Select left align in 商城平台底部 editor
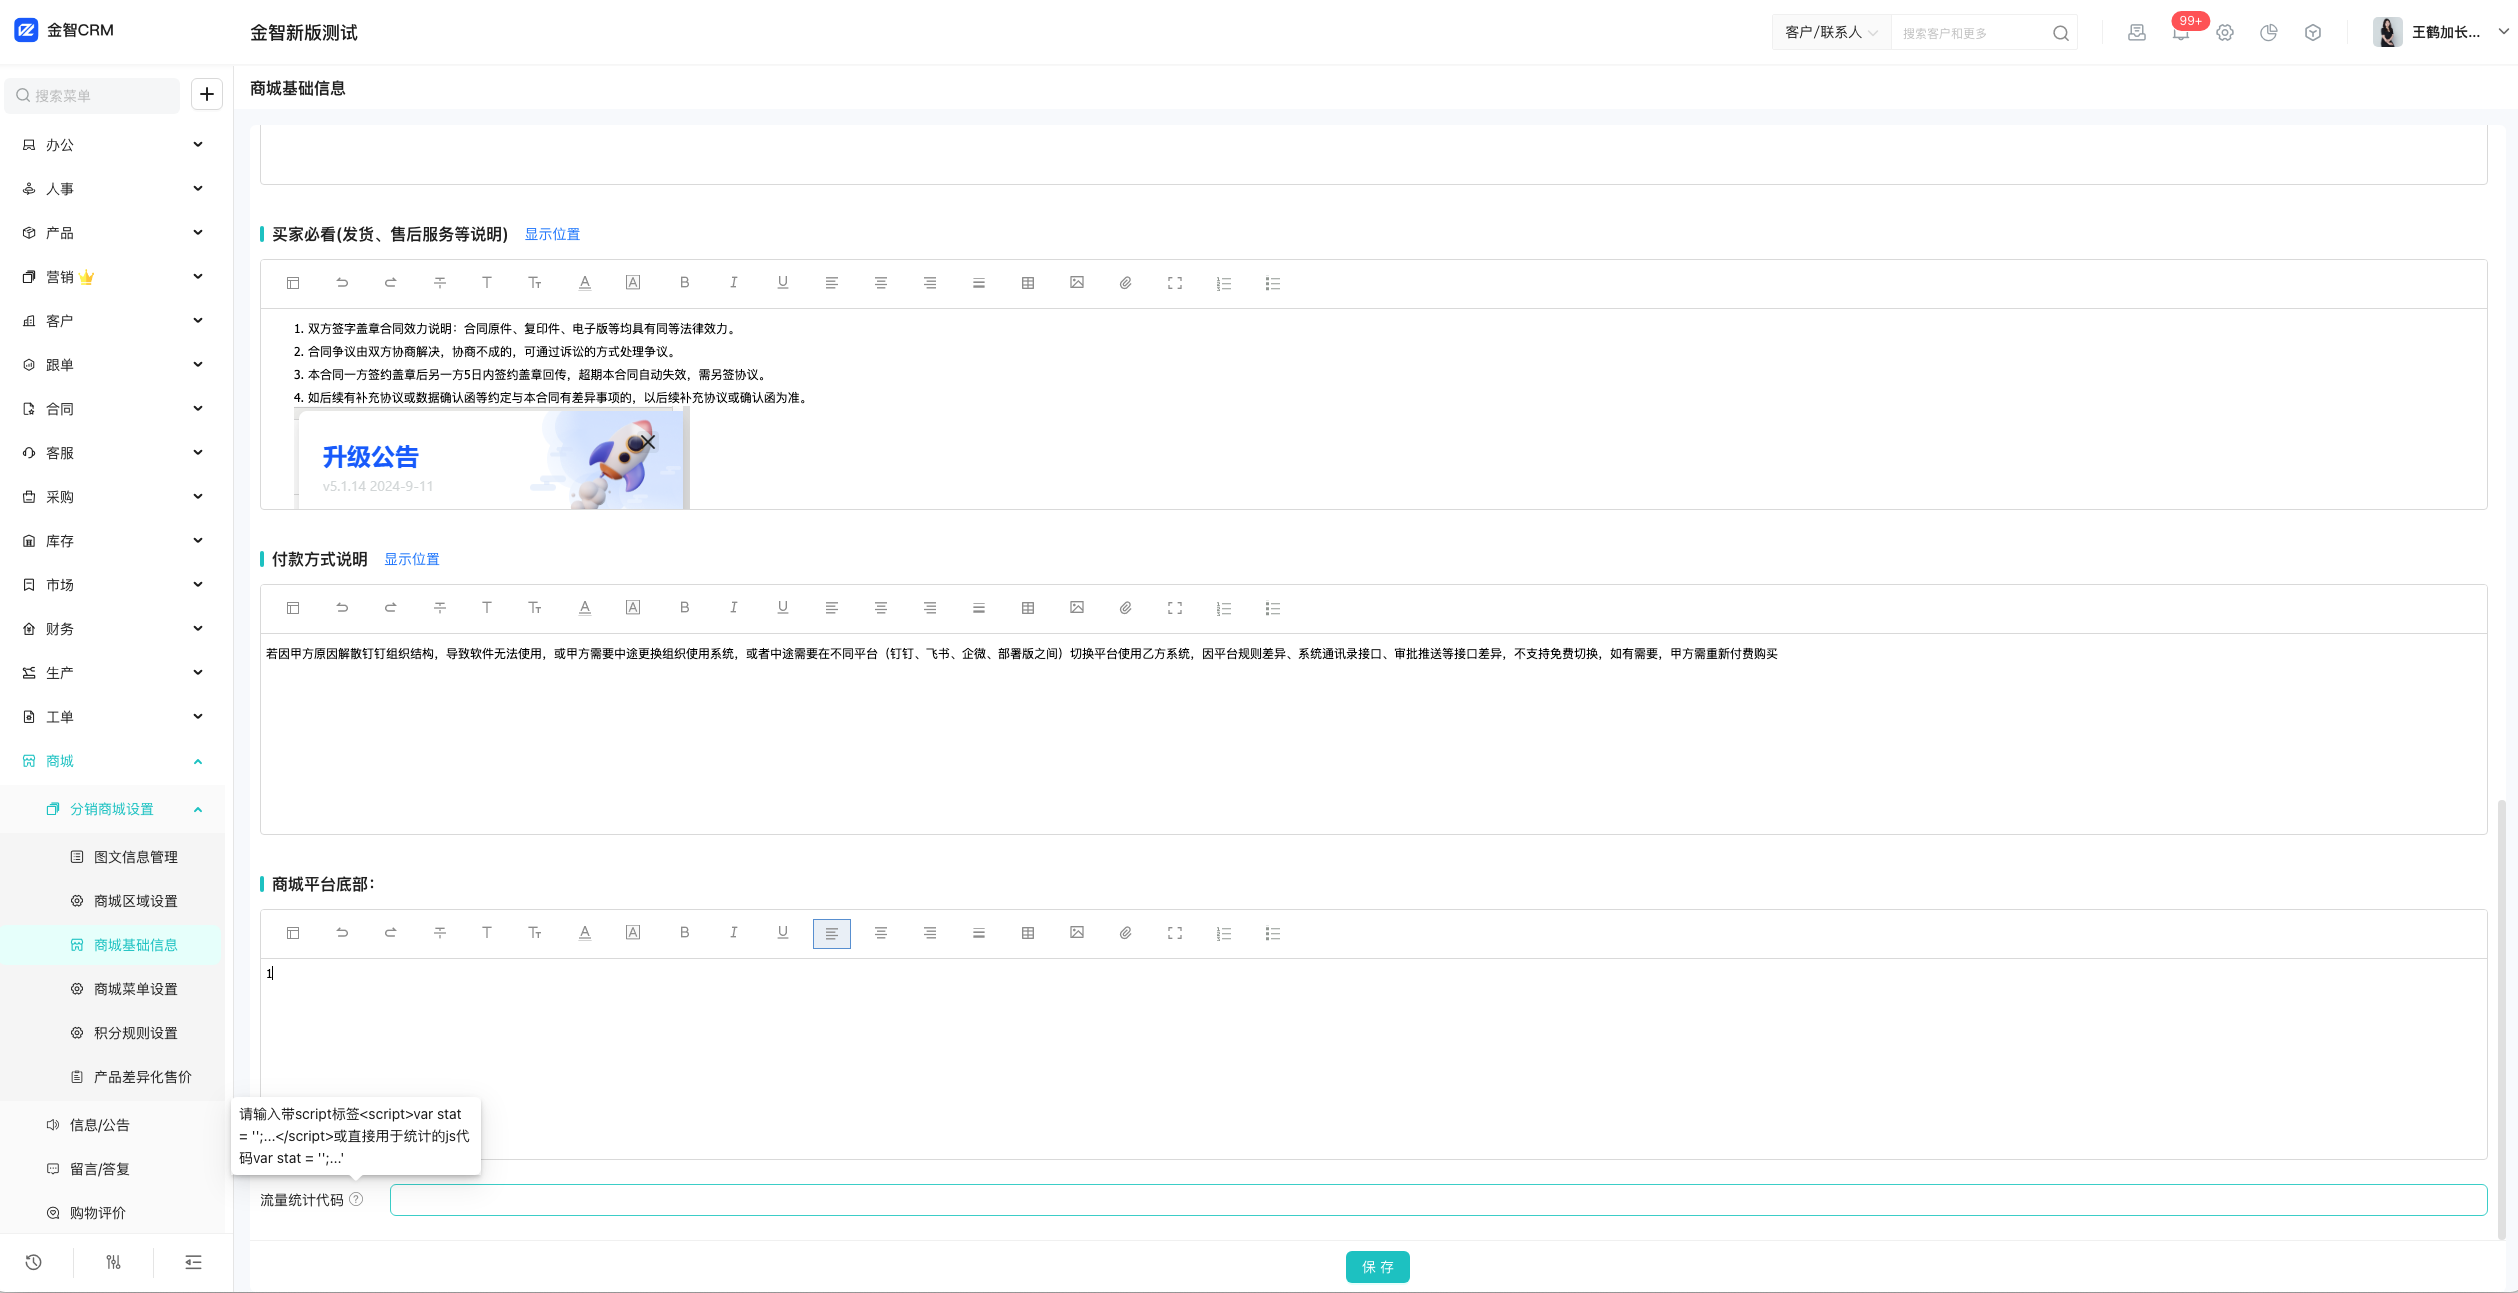Viewport: 2518px width, 1293px height. 831,933
